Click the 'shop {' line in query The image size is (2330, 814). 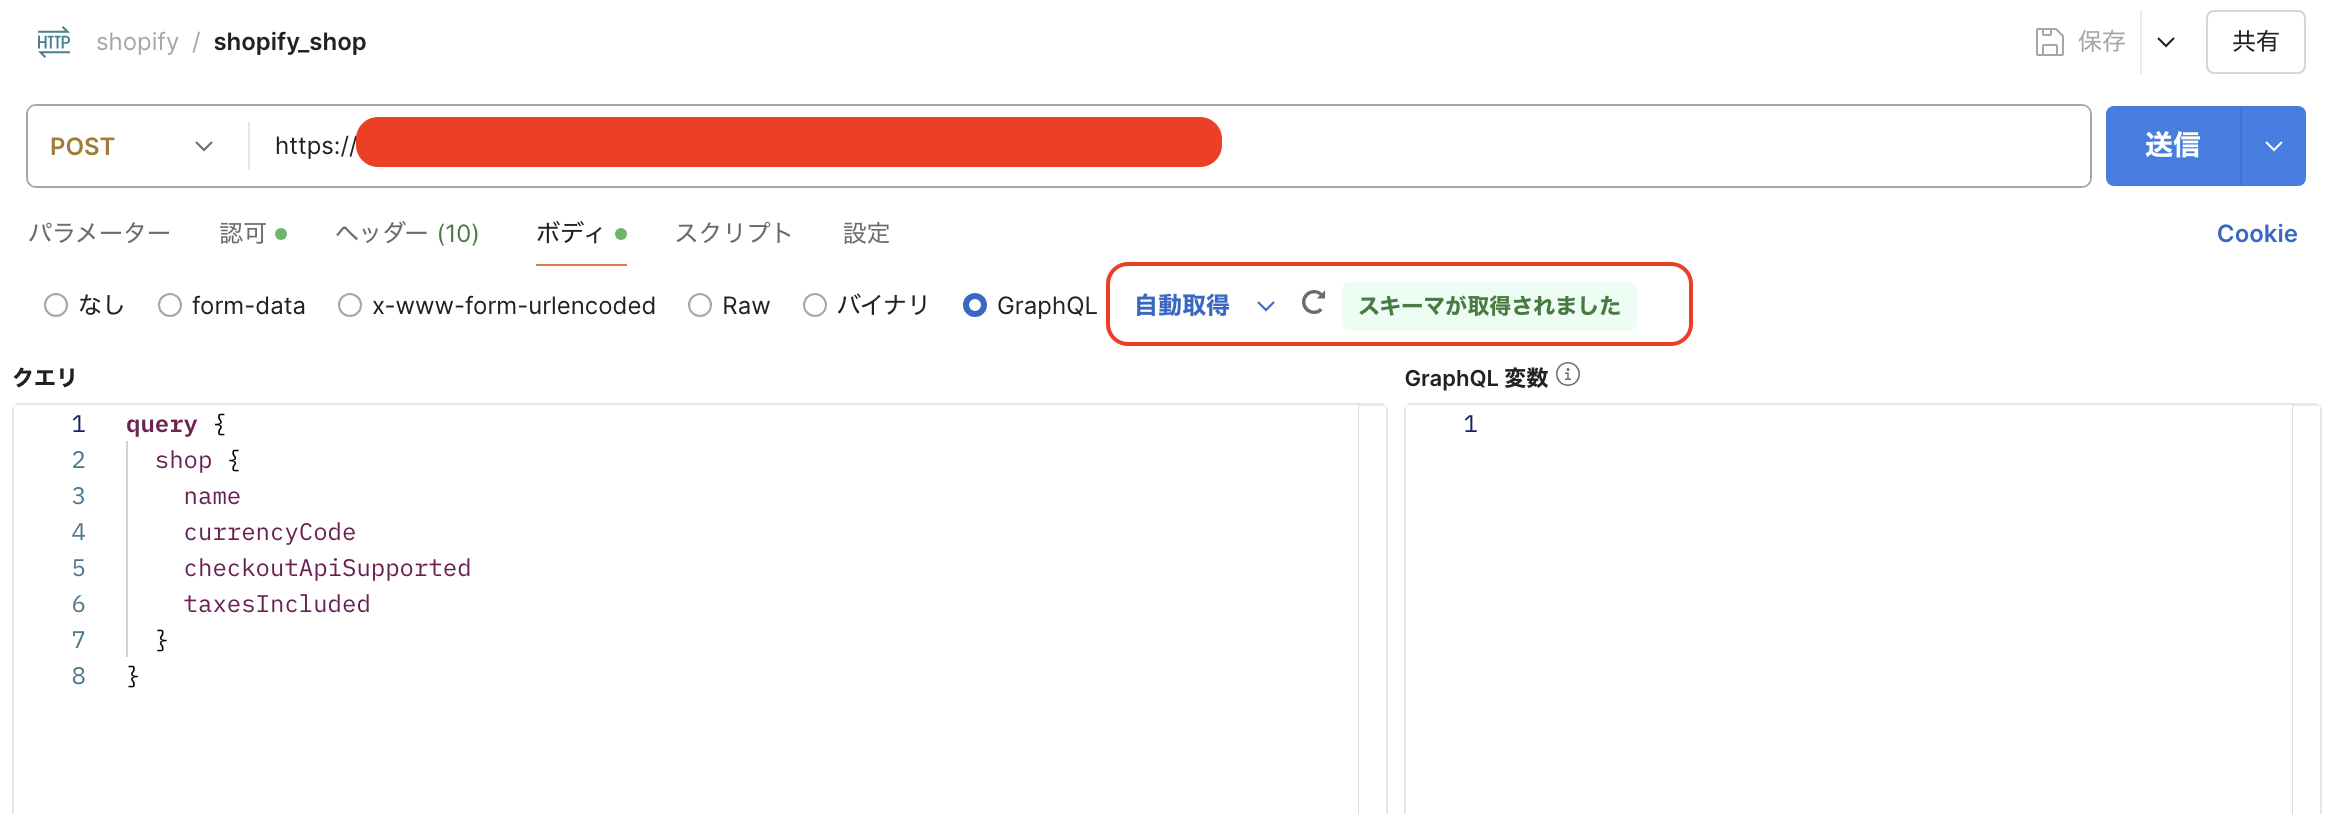(x=198, y=460)
